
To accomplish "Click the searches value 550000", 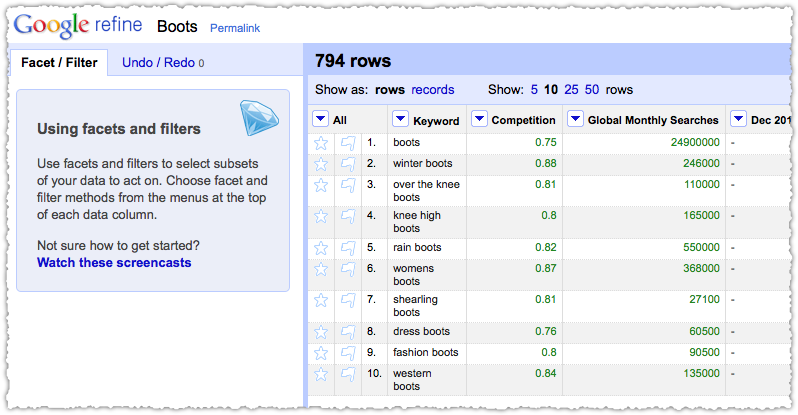I will pos(701,247).
